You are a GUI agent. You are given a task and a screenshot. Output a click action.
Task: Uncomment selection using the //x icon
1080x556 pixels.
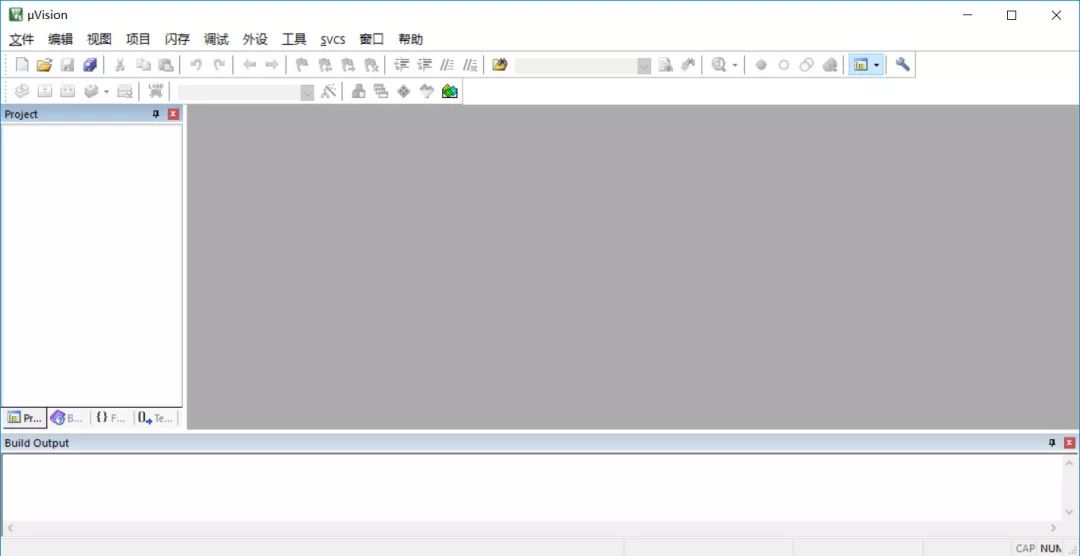pyautogui.click(x=470, y=65)
